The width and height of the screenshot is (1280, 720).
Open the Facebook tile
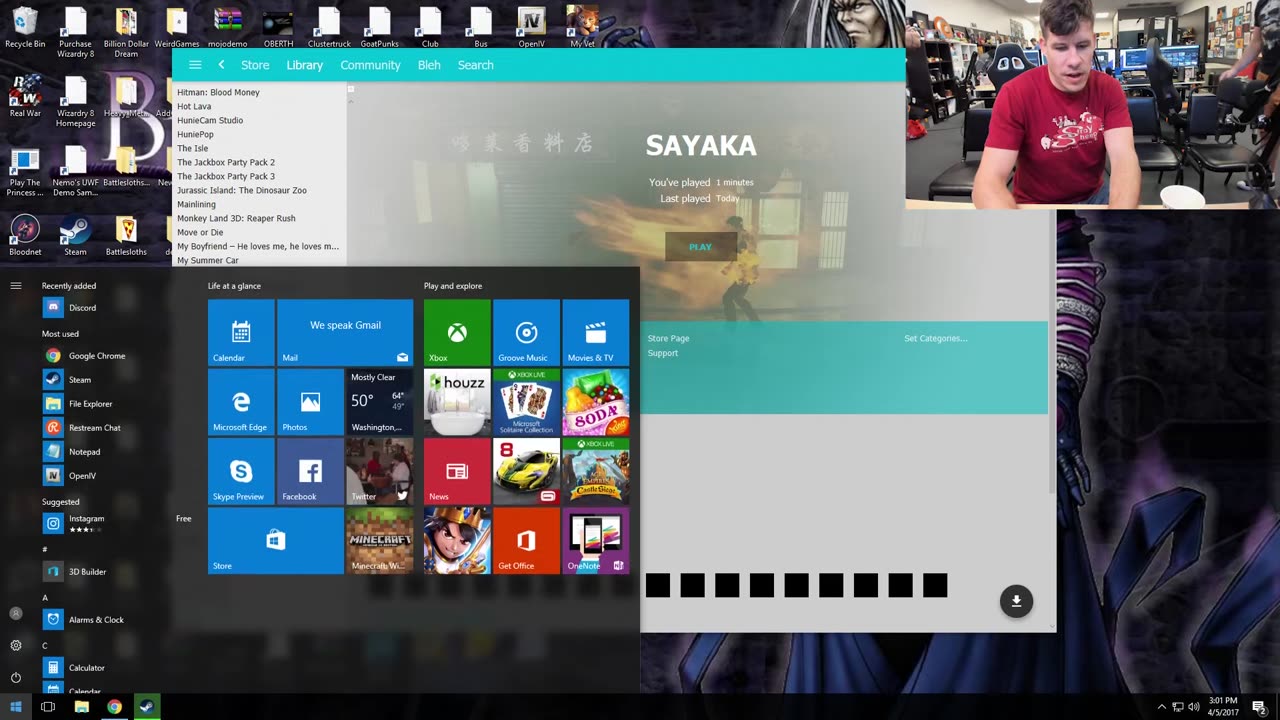pyautogui.click(x=310, y=471)
